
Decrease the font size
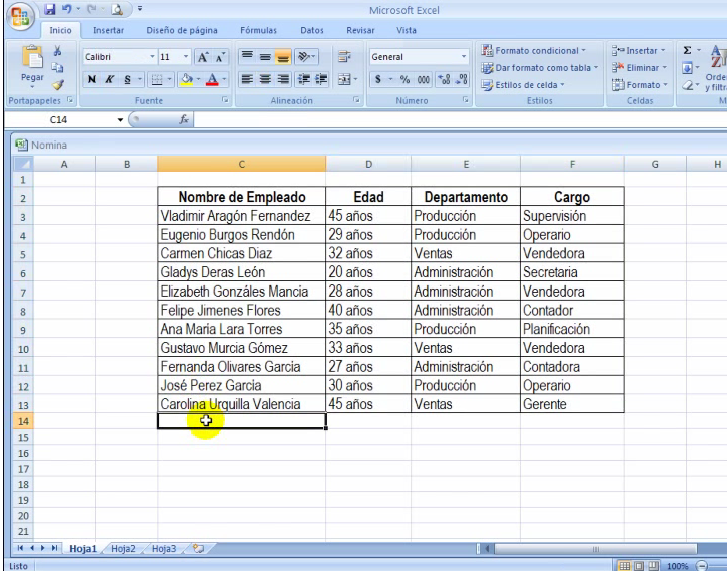pyautogui.click(x=220, y=57)
